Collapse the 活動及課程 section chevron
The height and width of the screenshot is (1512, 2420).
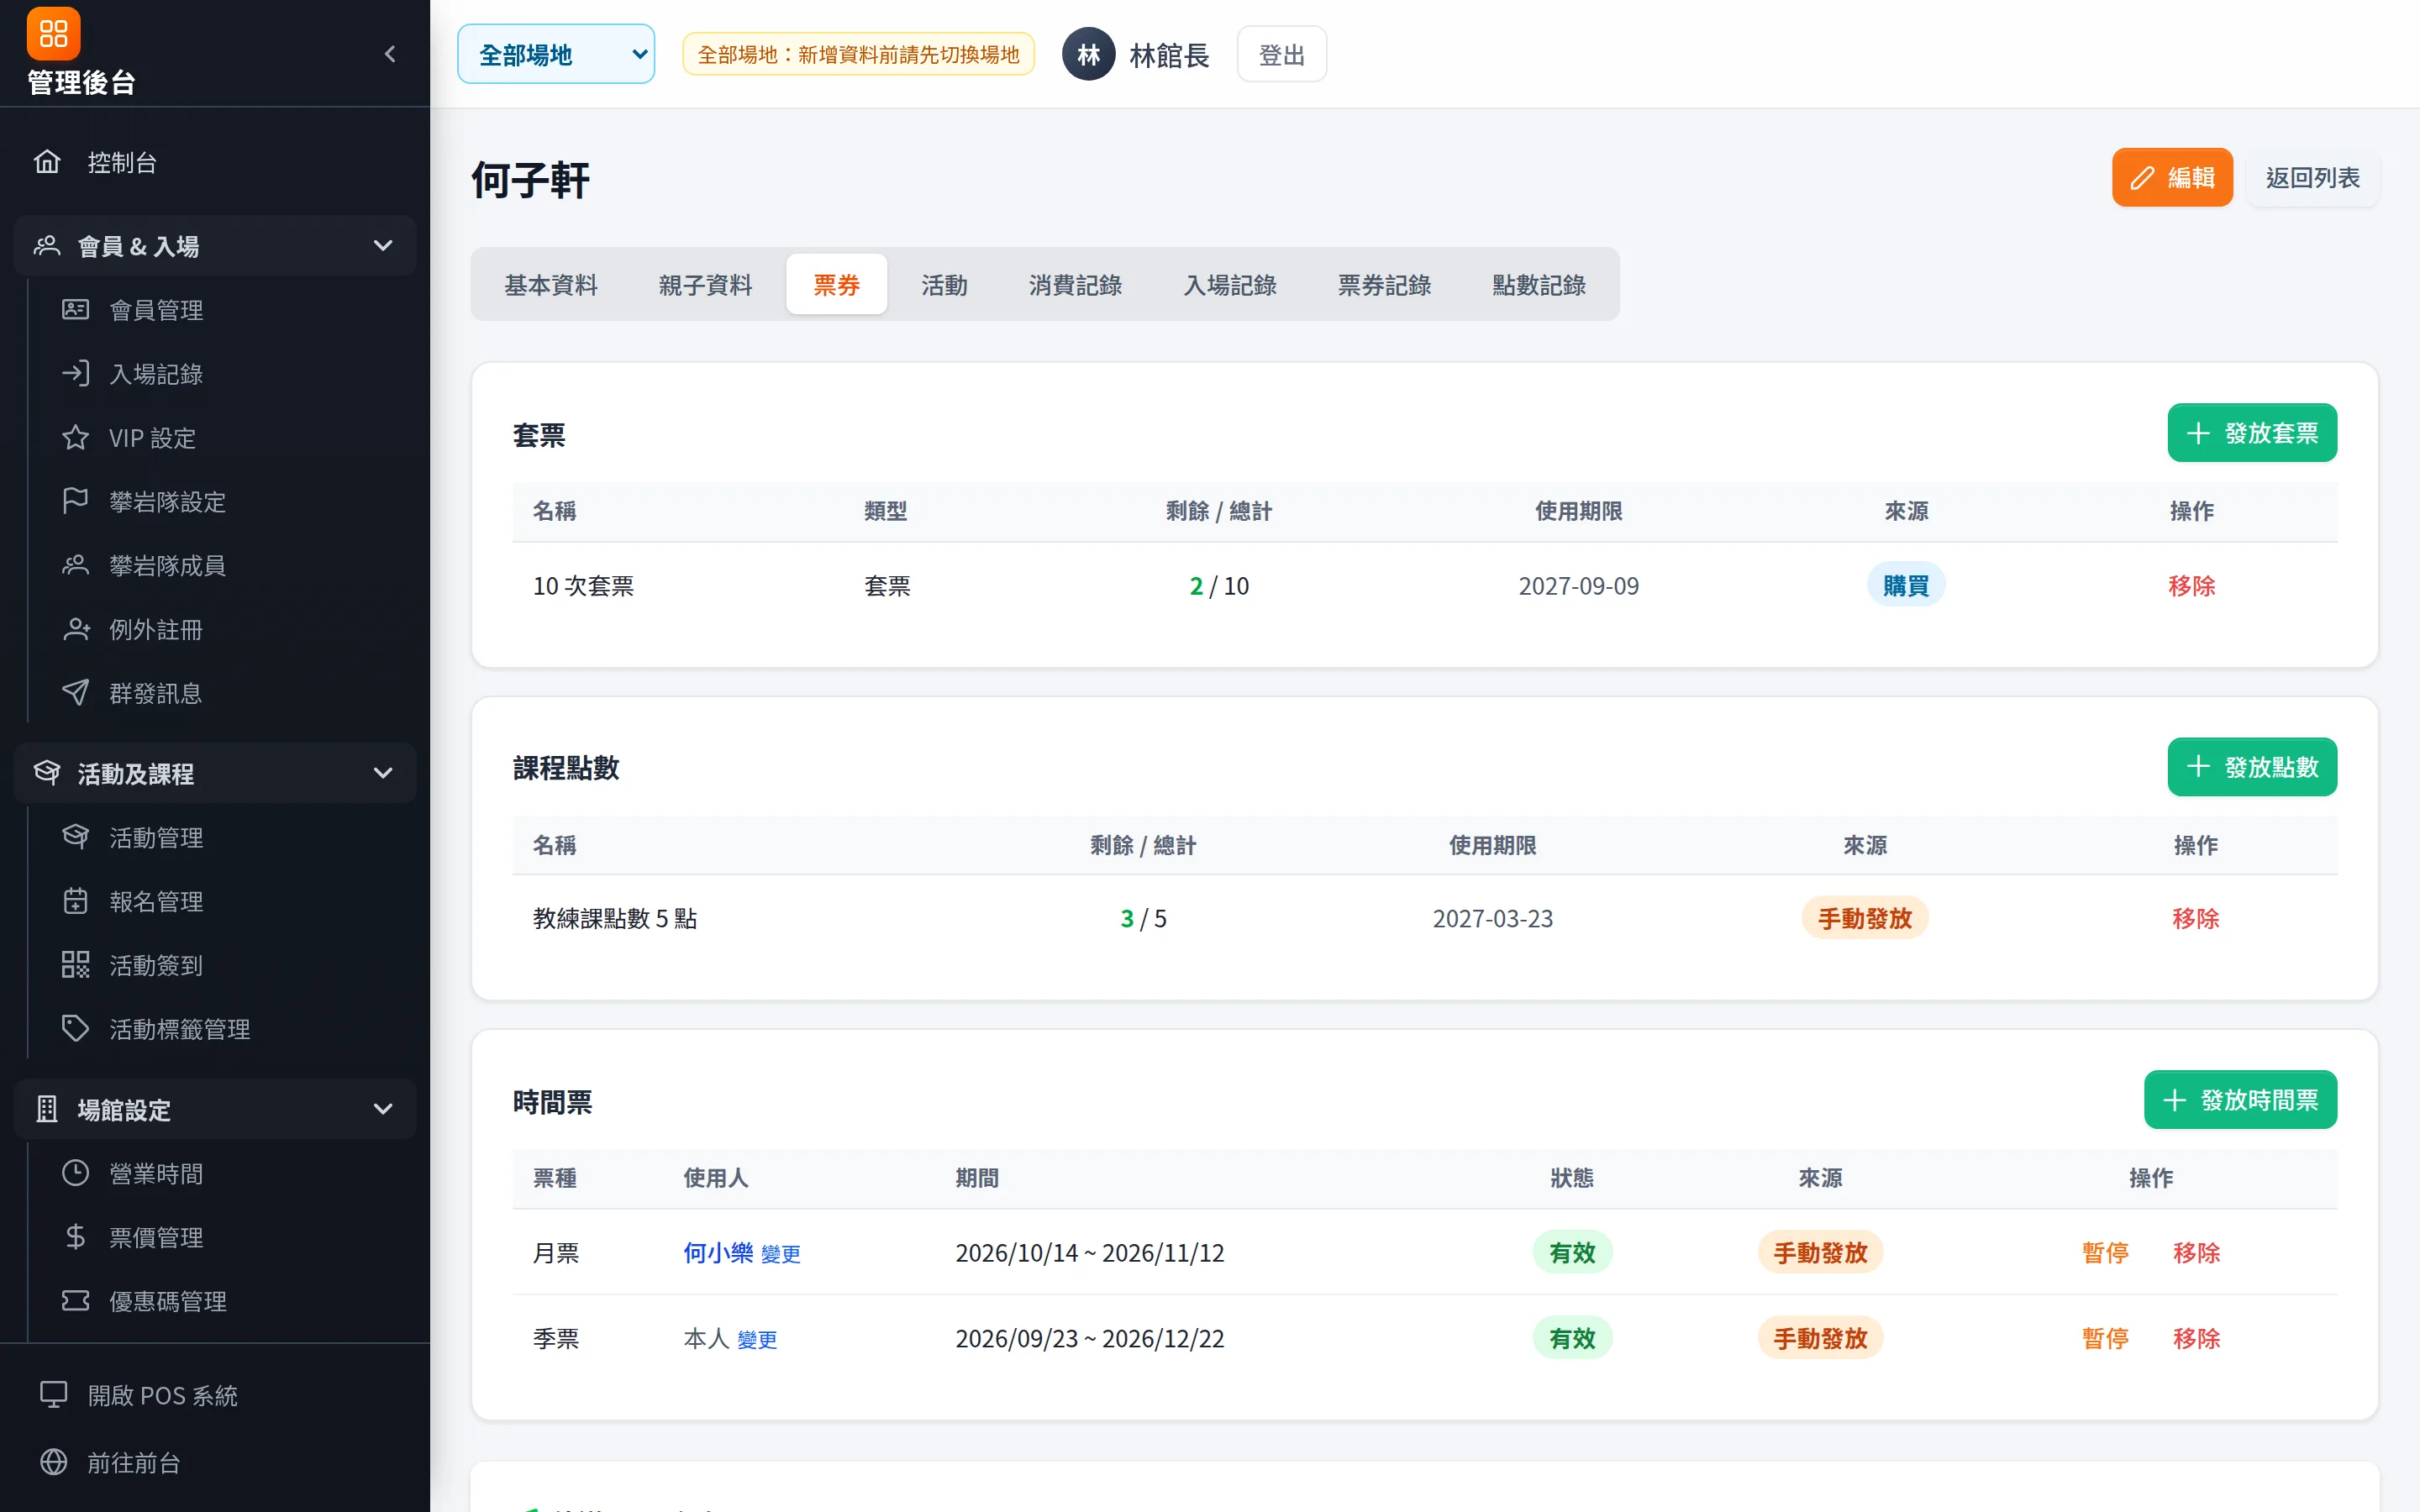[x=383, y=773]
